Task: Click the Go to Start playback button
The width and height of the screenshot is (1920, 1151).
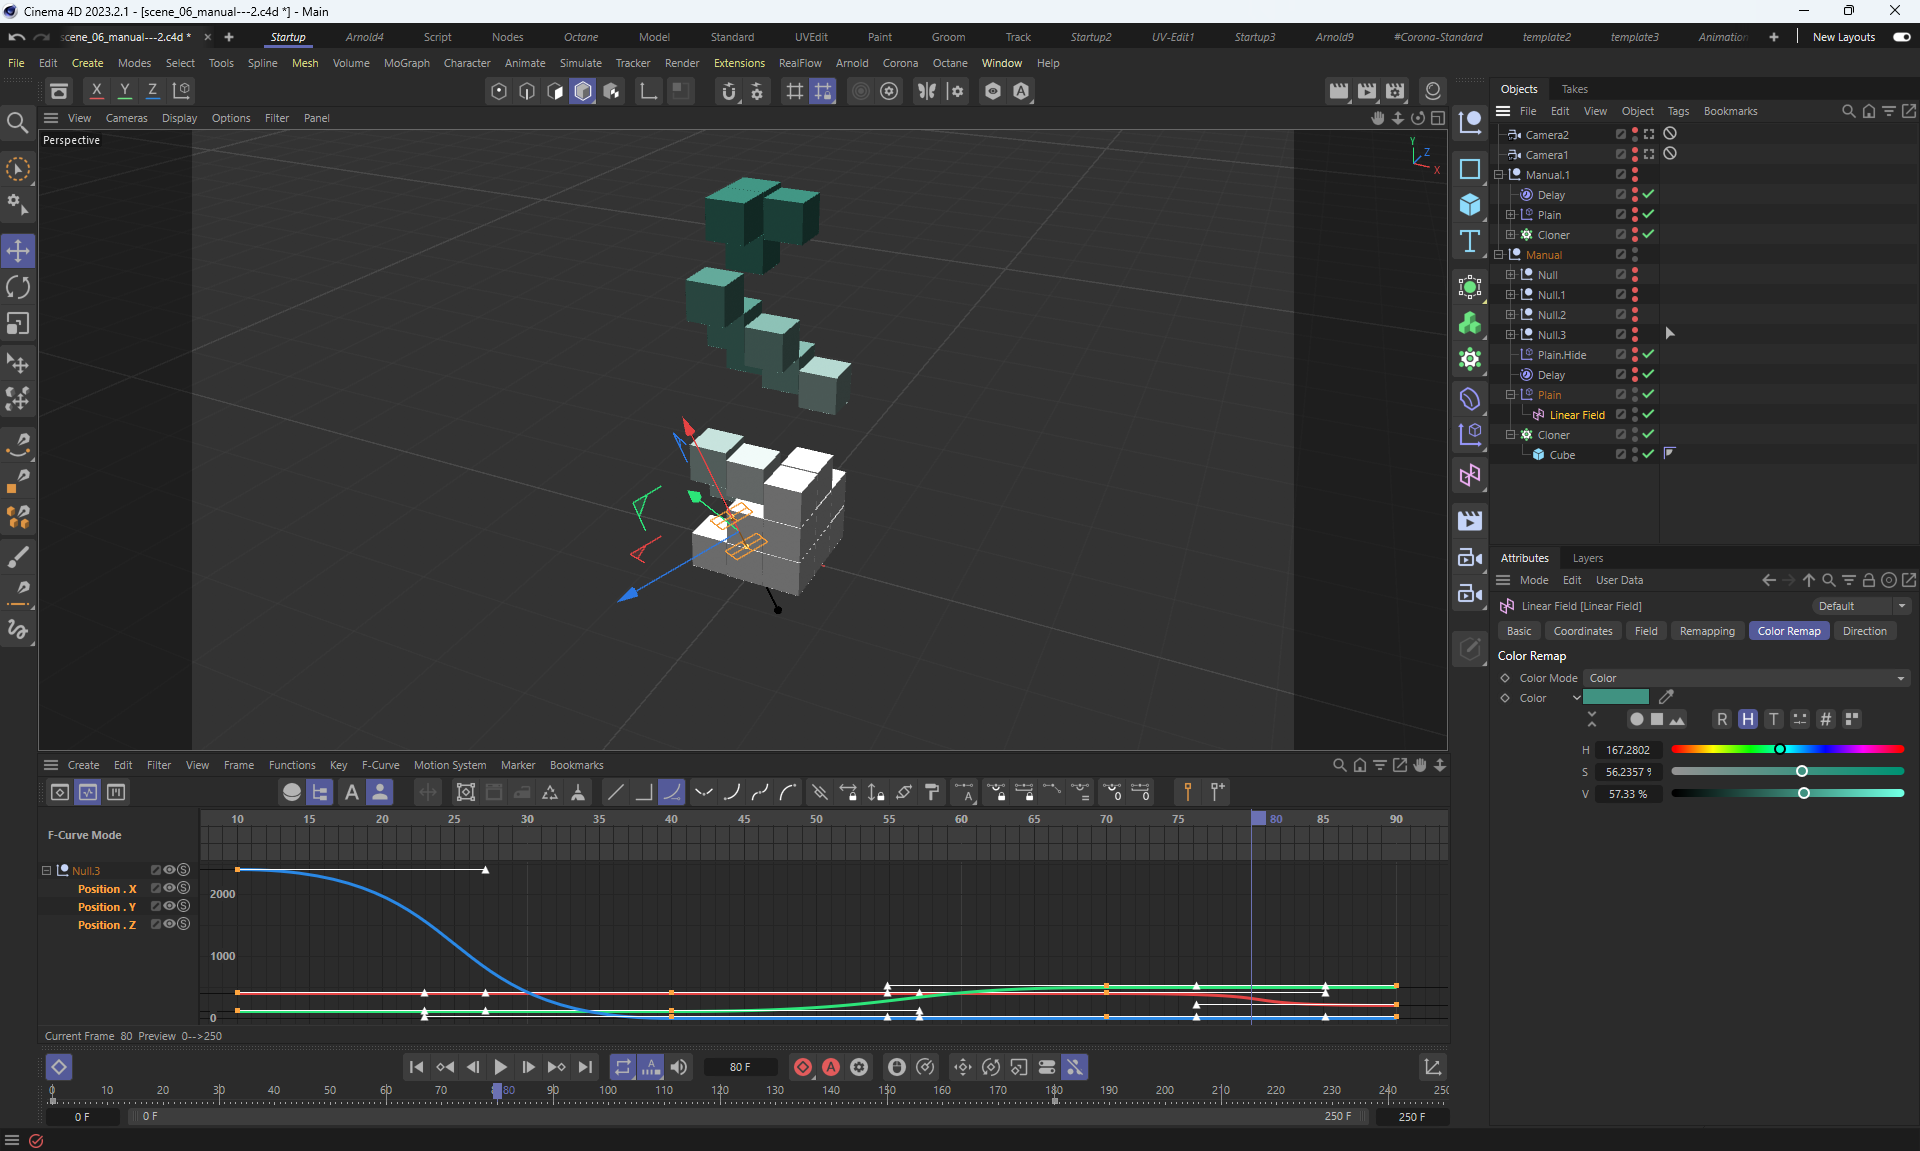Action: click(x=416, y=1067)
